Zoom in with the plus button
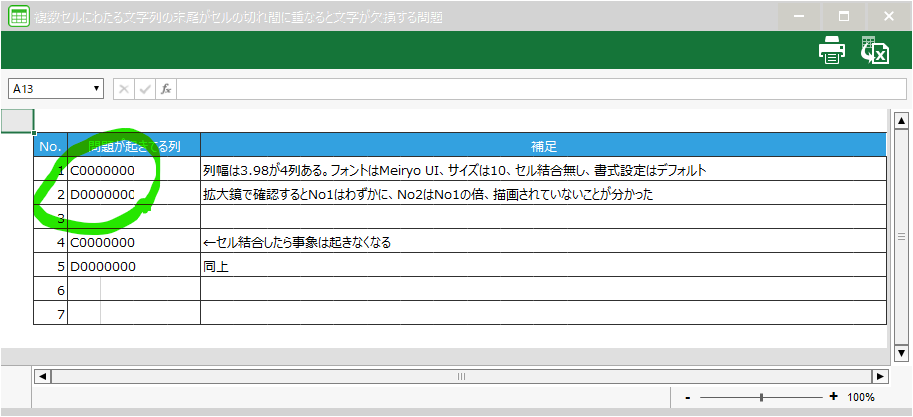Image resolution: width=913 pixels, height=417 pixels. (833, 397)
